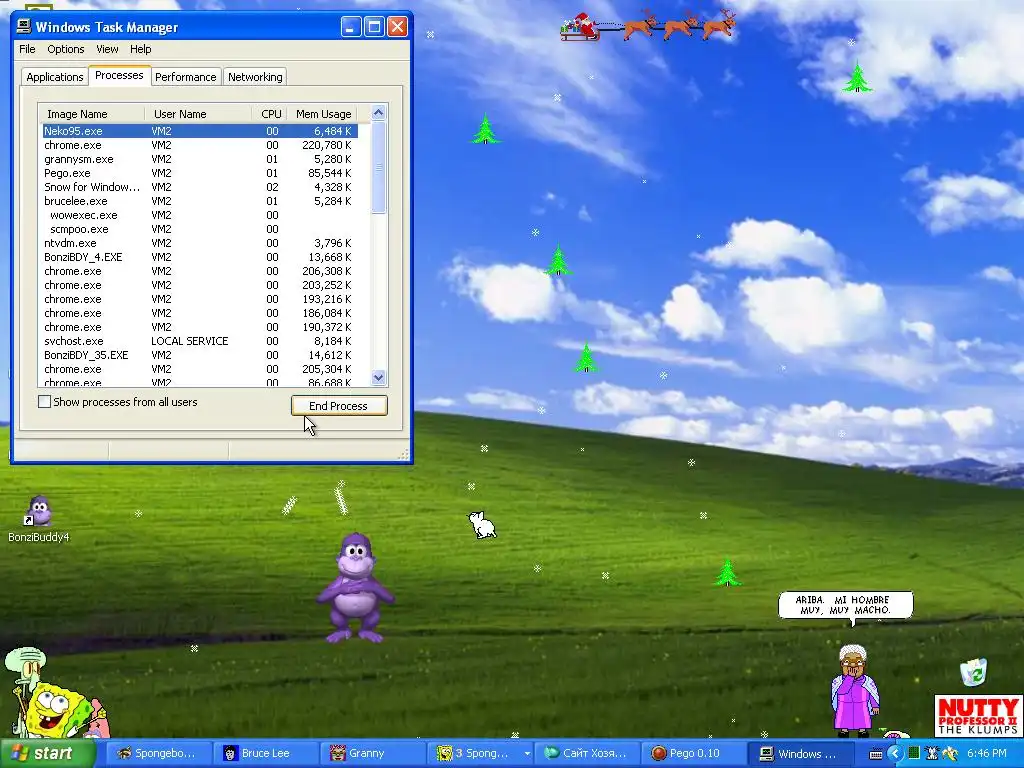Open the File menu

coord(27,49)
